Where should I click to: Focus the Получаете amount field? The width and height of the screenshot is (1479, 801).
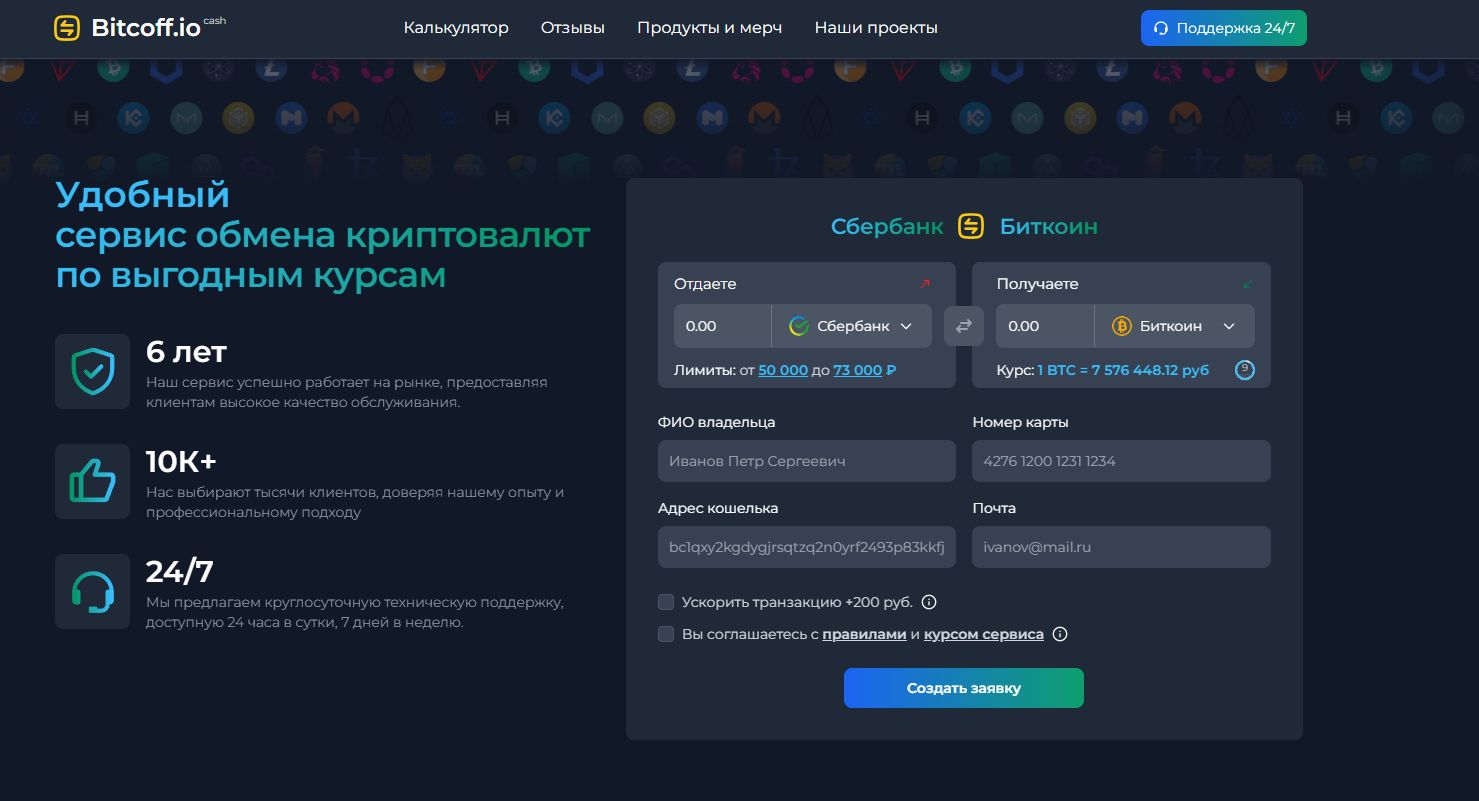coord(1045,326)
